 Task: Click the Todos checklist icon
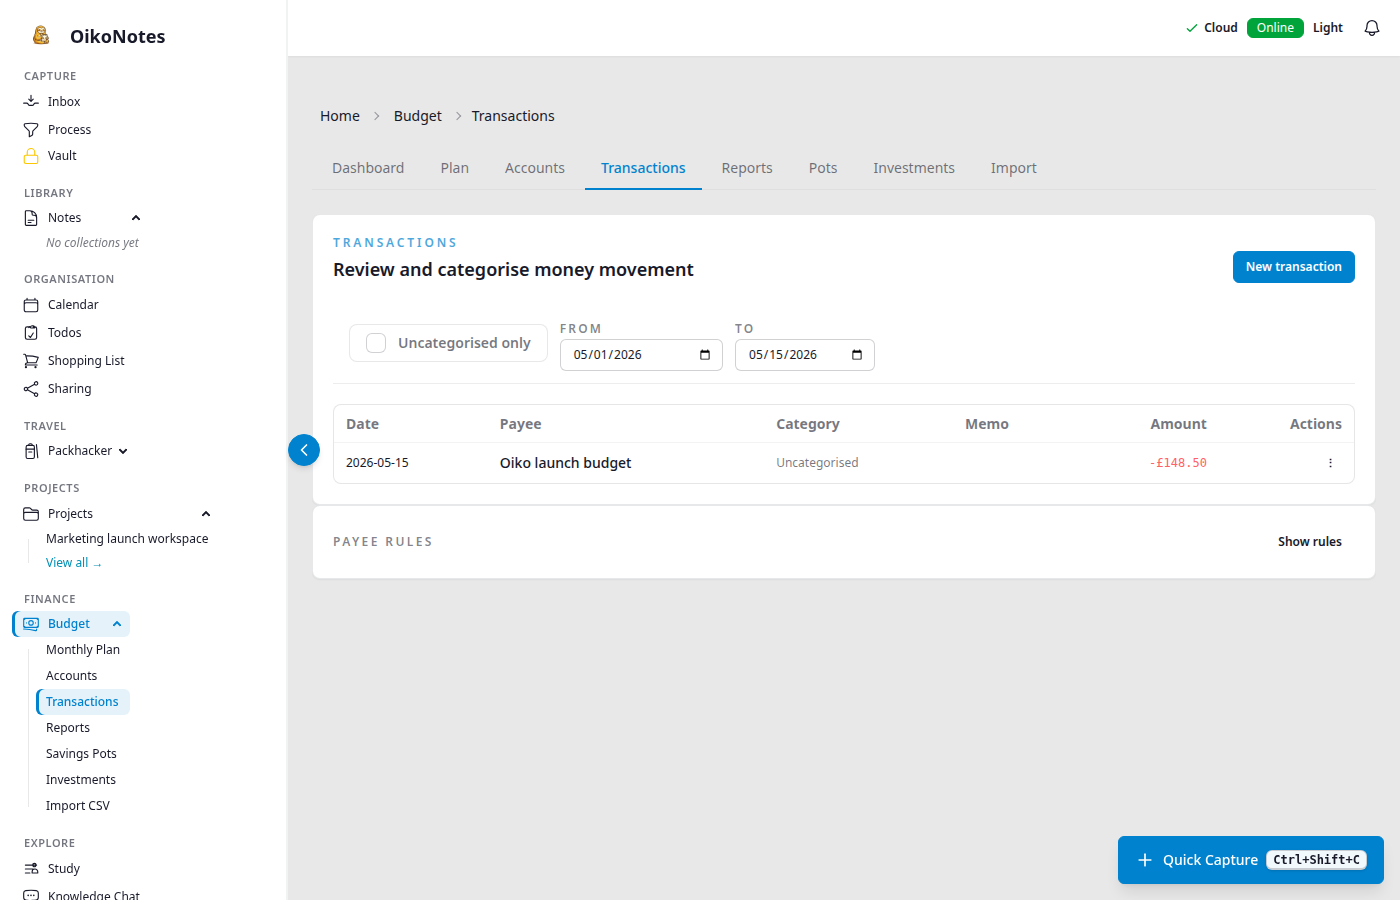(31, 333)
